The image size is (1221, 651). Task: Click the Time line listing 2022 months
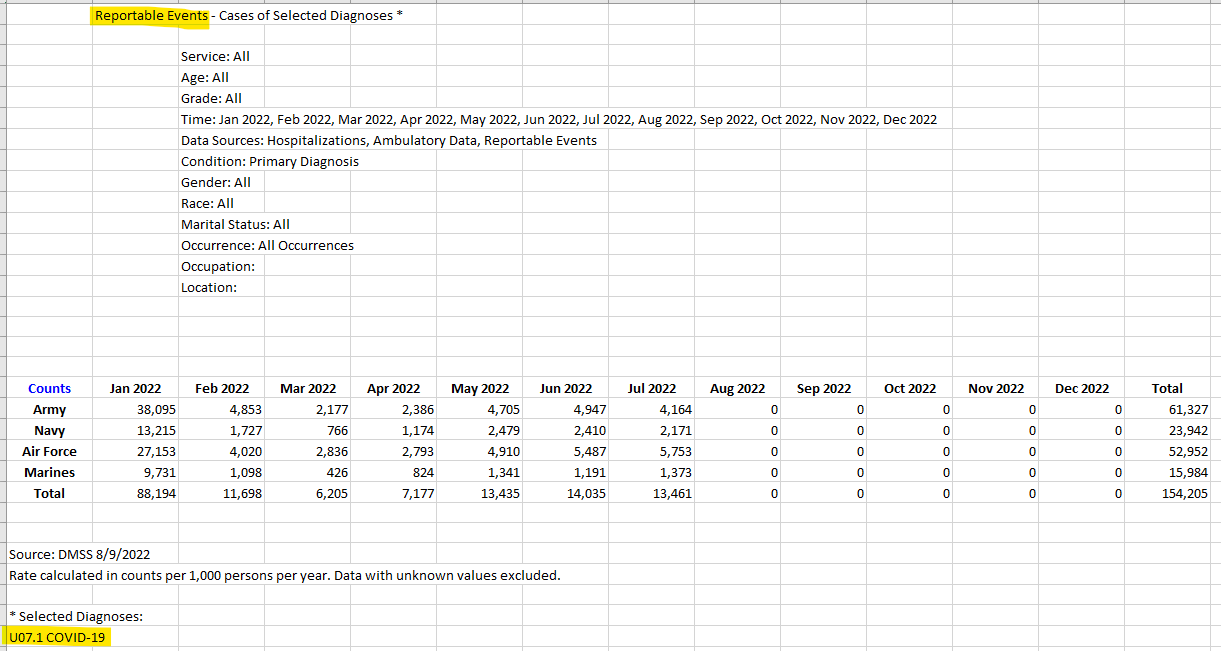tap(559, 119)
